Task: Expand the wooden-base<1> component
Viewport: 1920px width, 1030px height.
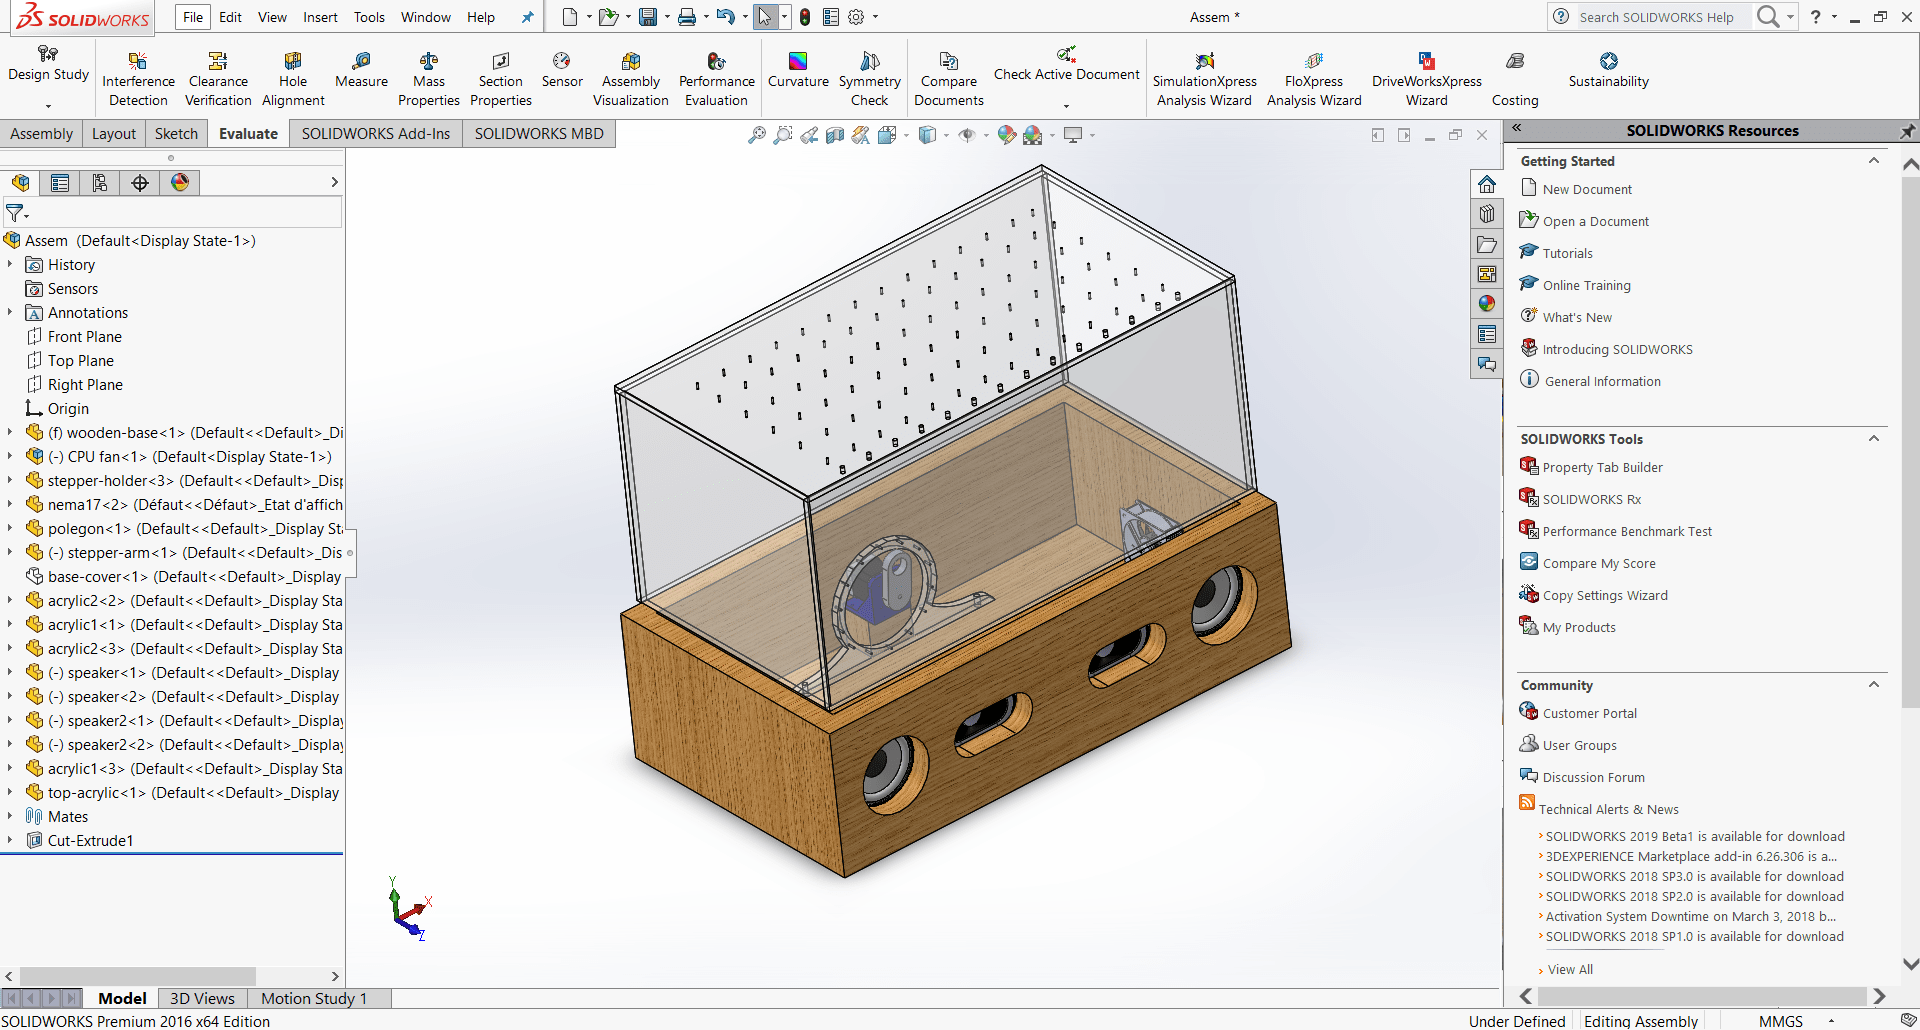Action: (x=10, y=432)
